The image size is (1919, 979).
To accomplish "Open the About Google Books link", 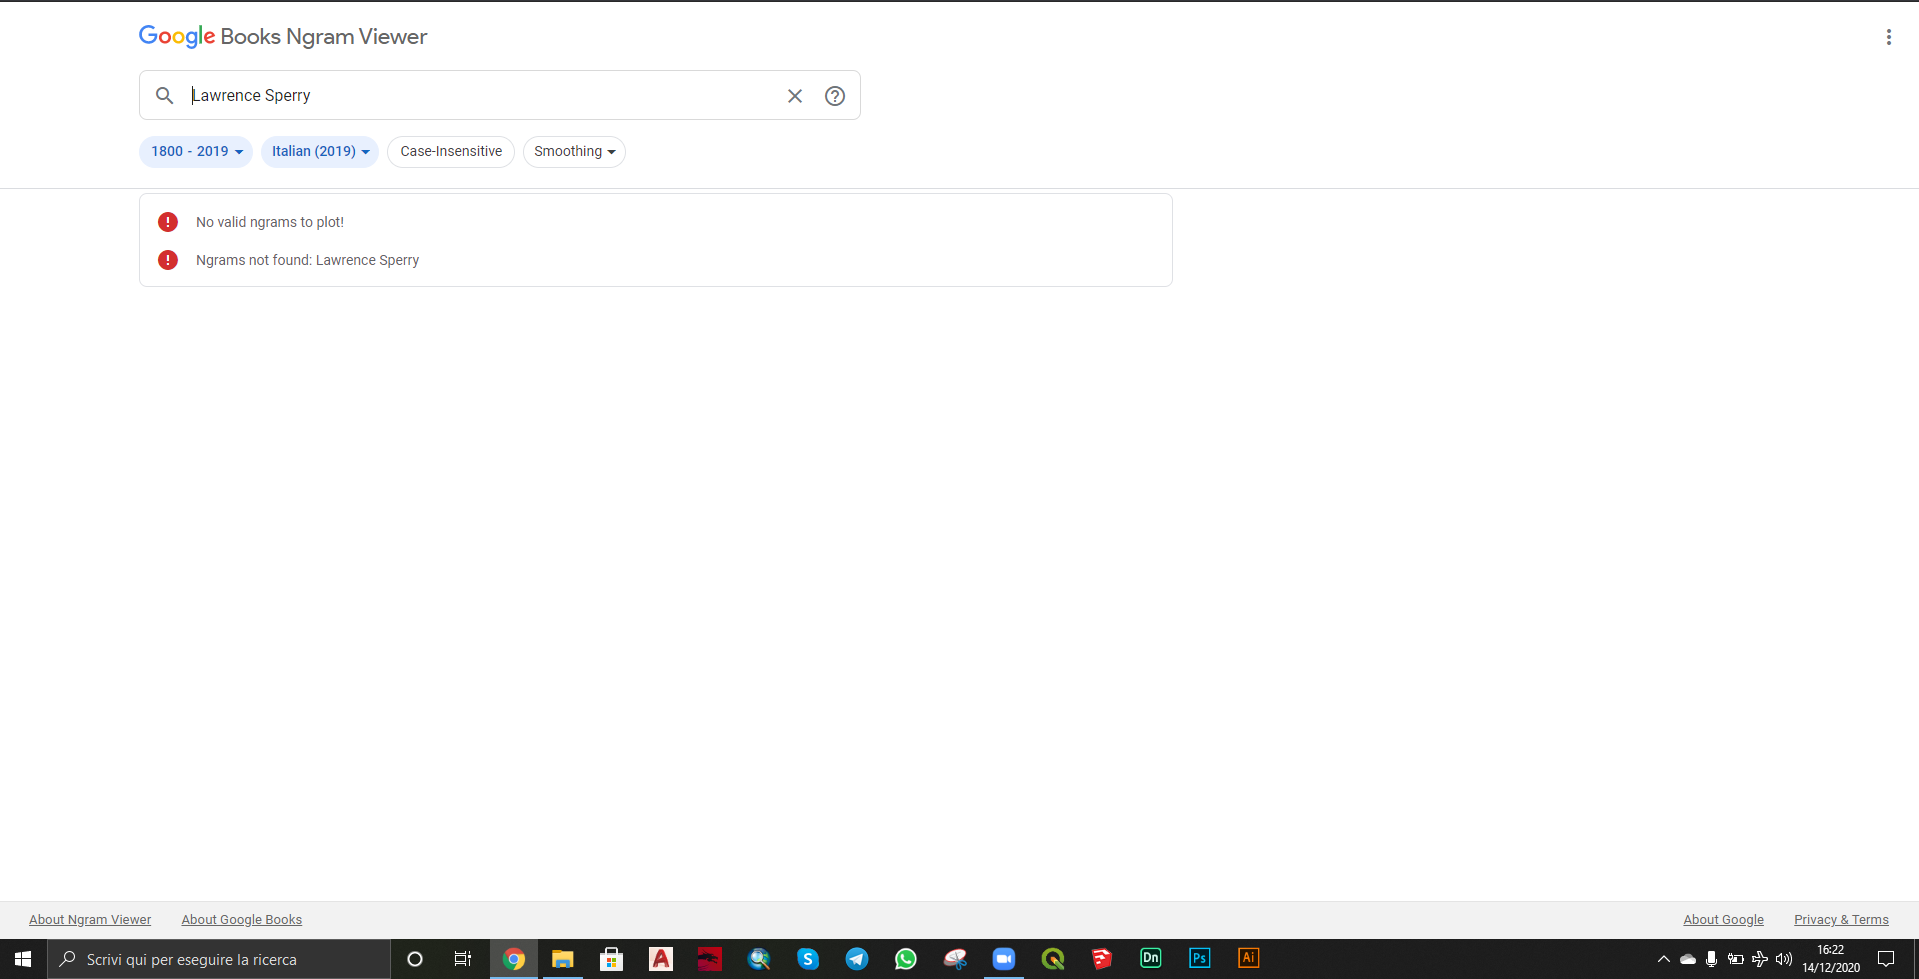I will coord(241,920).
